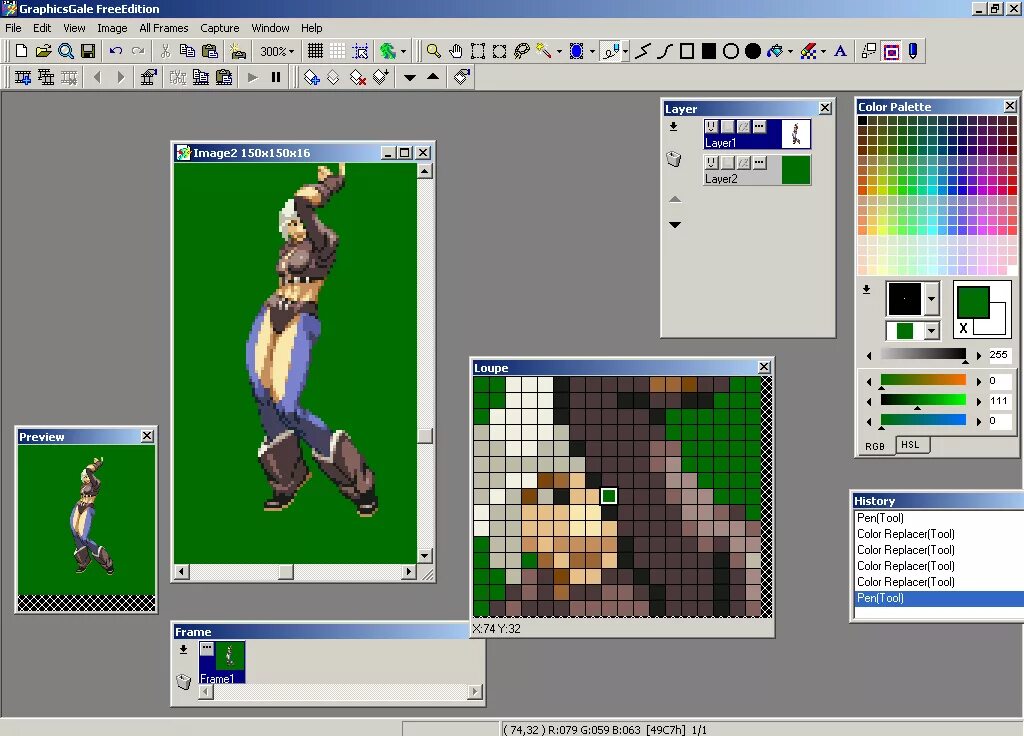Swap colors with the X button
This screenshot has width=1024, height=736.
coord(963,328)
